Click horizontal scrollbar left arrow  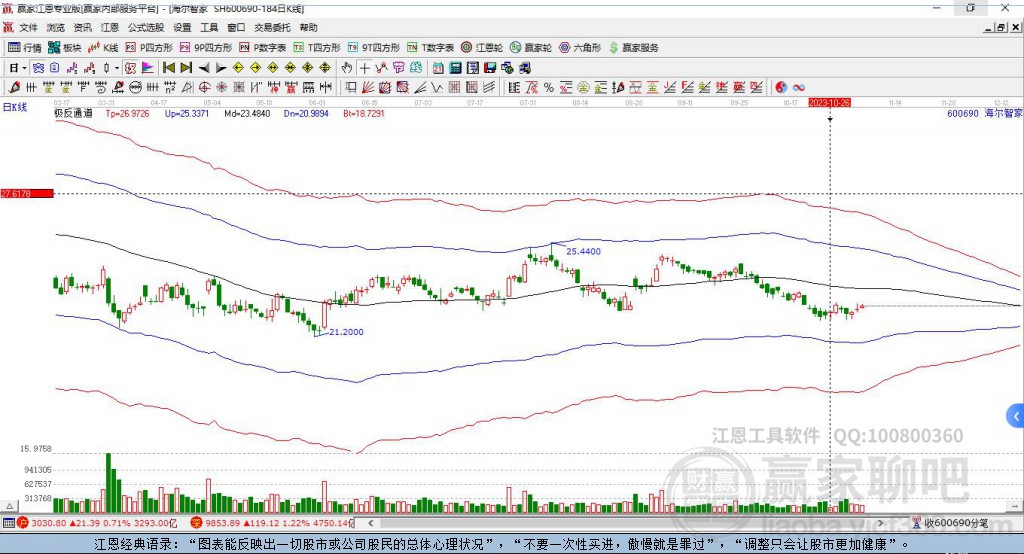[x=370, y=523]
